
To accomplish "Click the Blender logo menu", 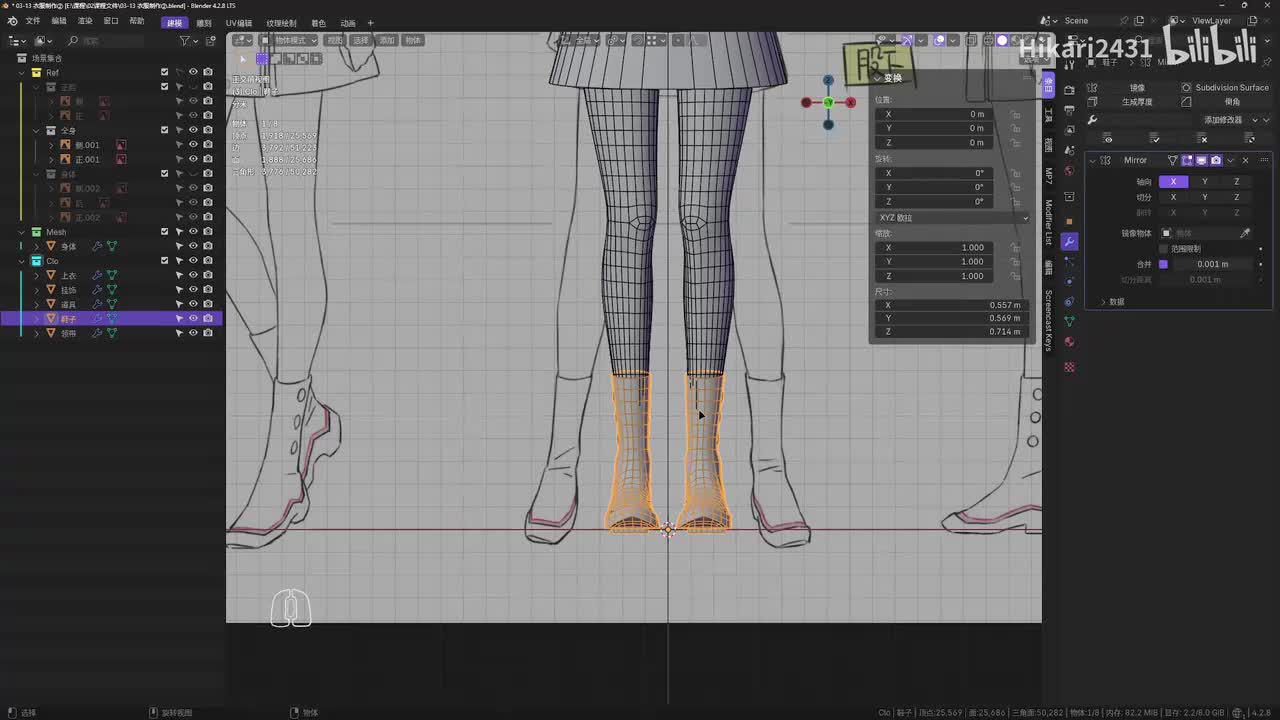I will [x=12, y=21].
